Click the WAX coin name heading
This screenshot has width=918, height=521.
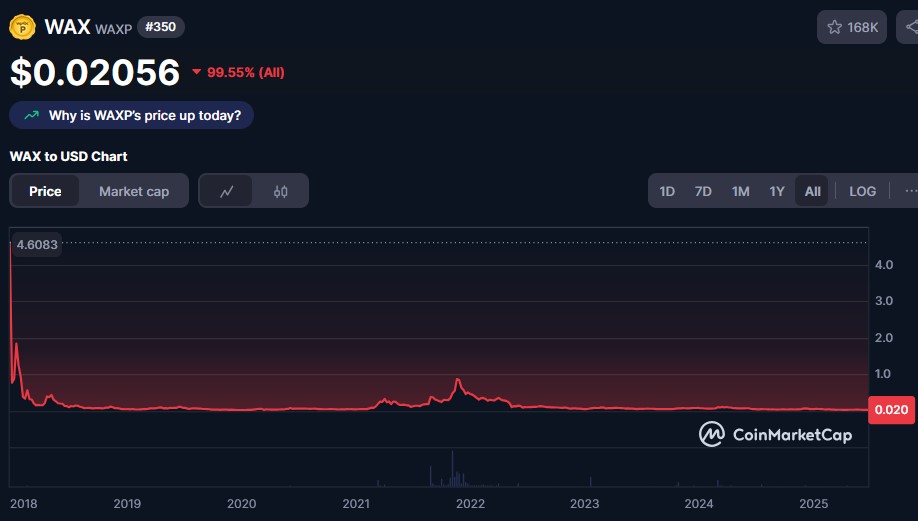pyautogui.click(x=67, y=27)
